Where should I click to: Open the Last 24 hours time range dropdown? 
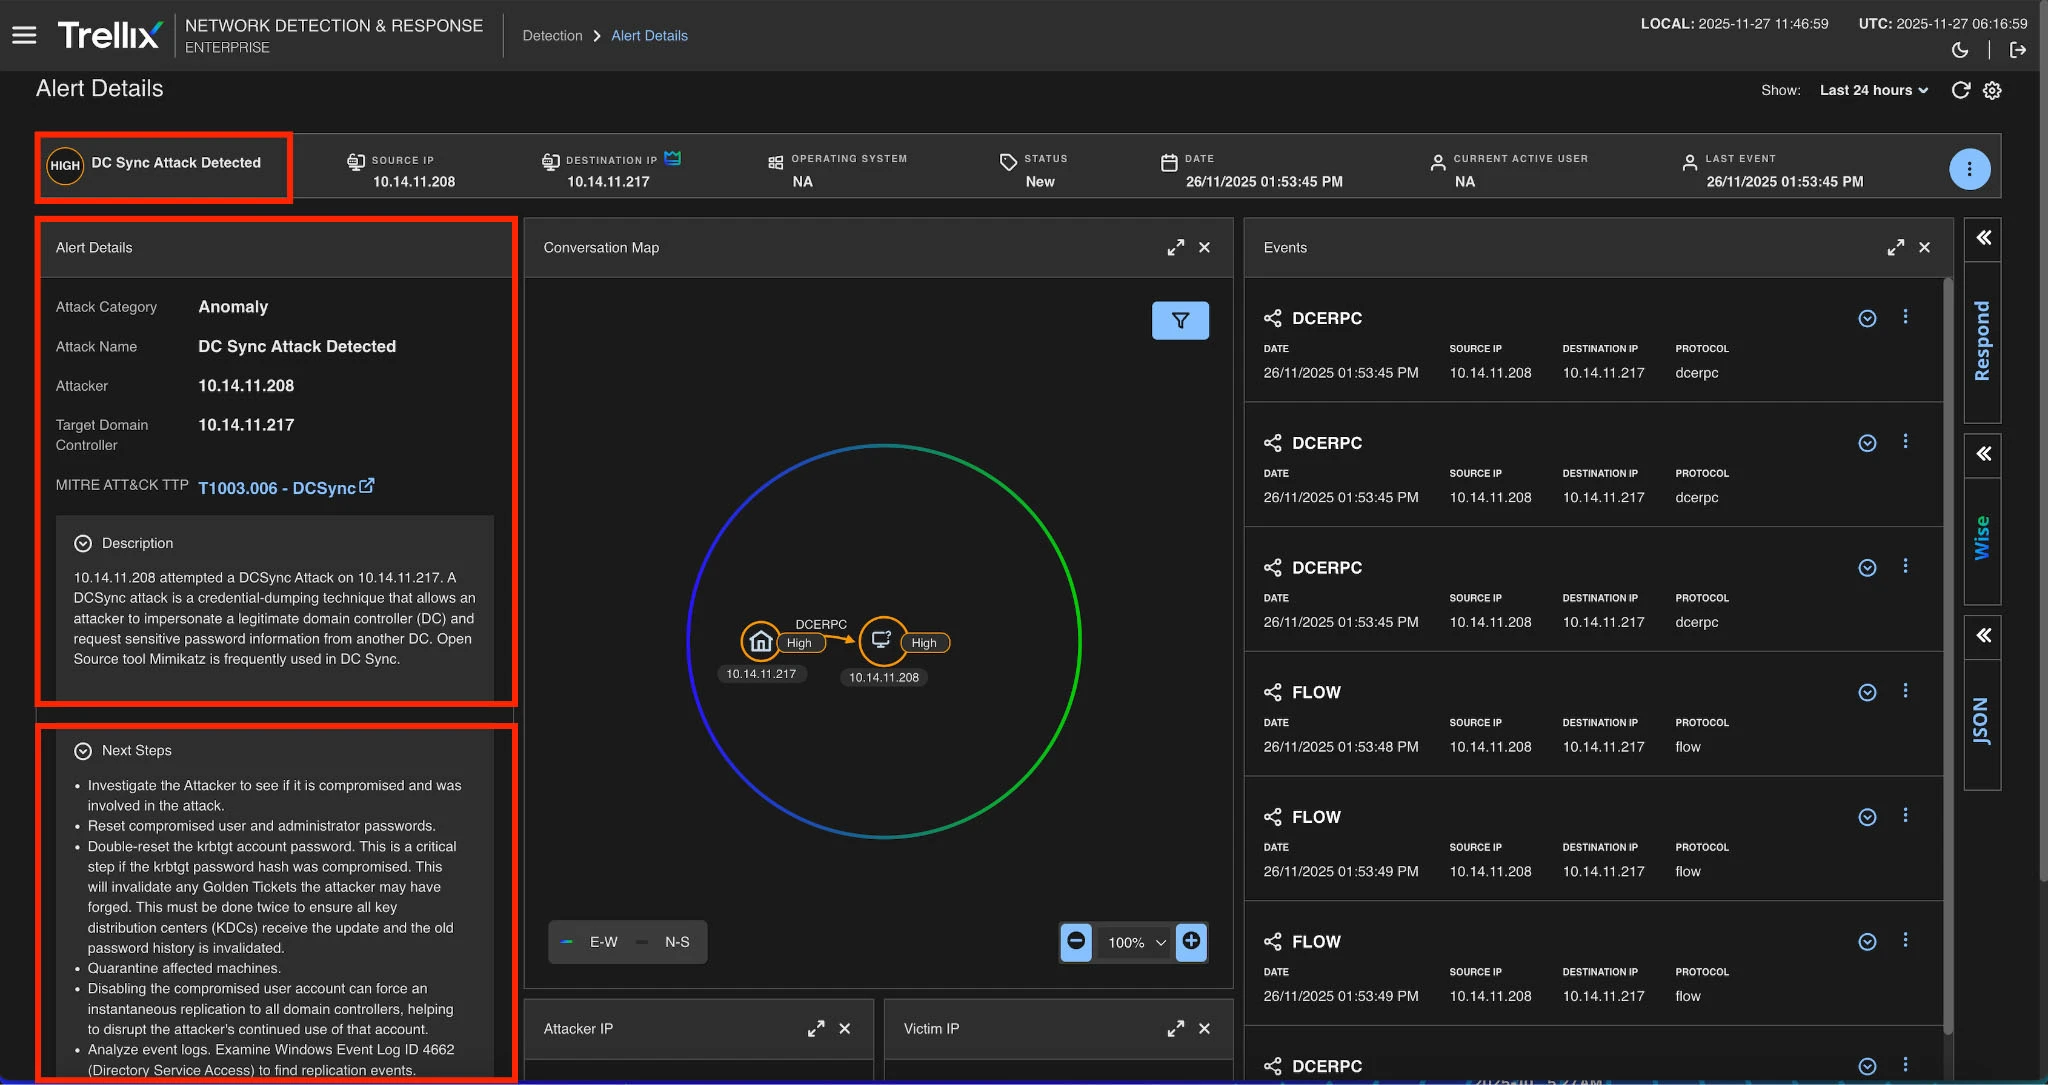(1871, 90)
